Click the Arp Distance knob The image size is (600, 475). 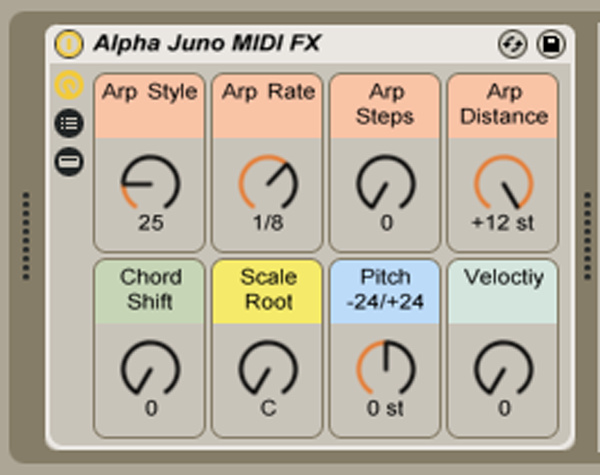[x=503, y=184]
